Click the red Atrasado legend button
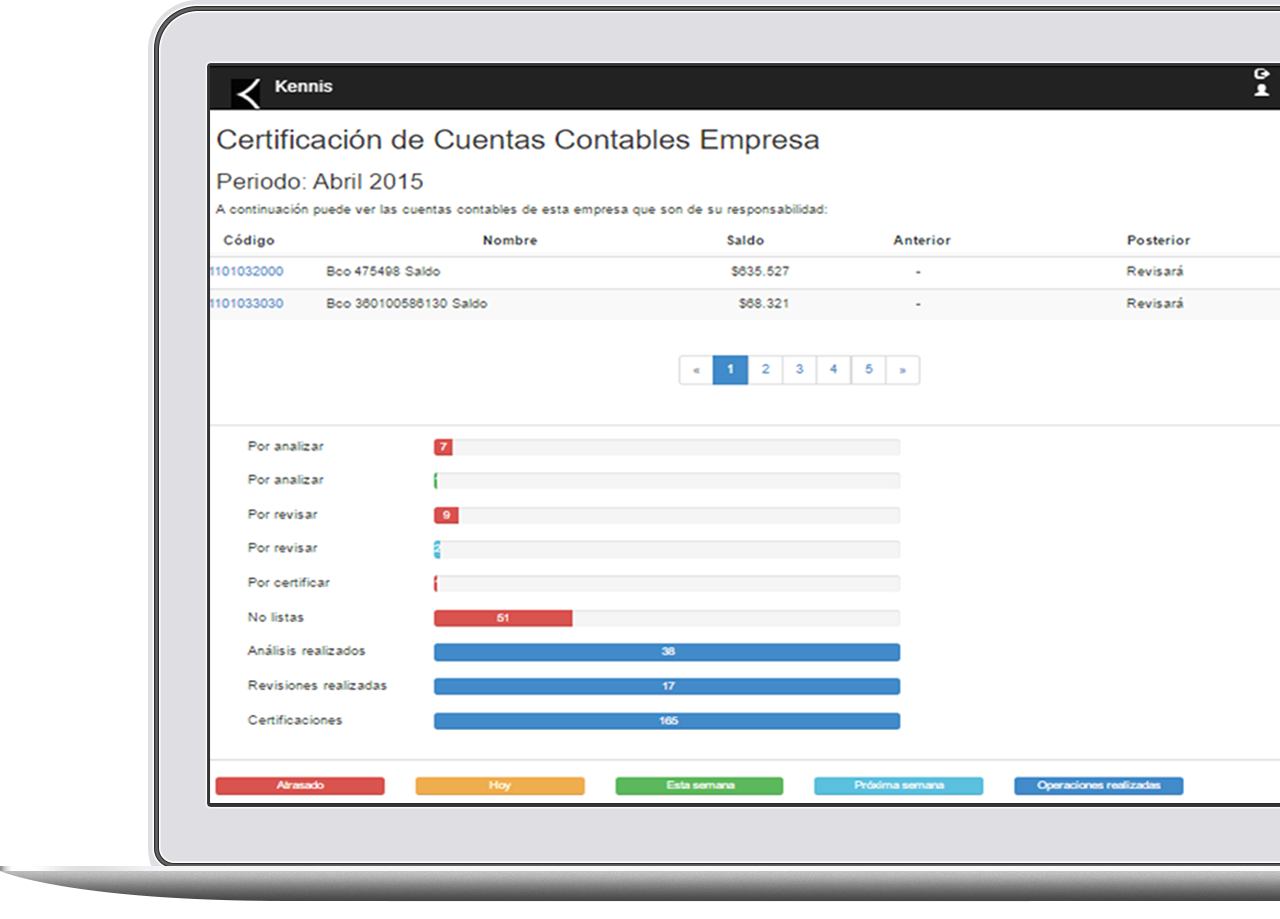 coord(300,786)
